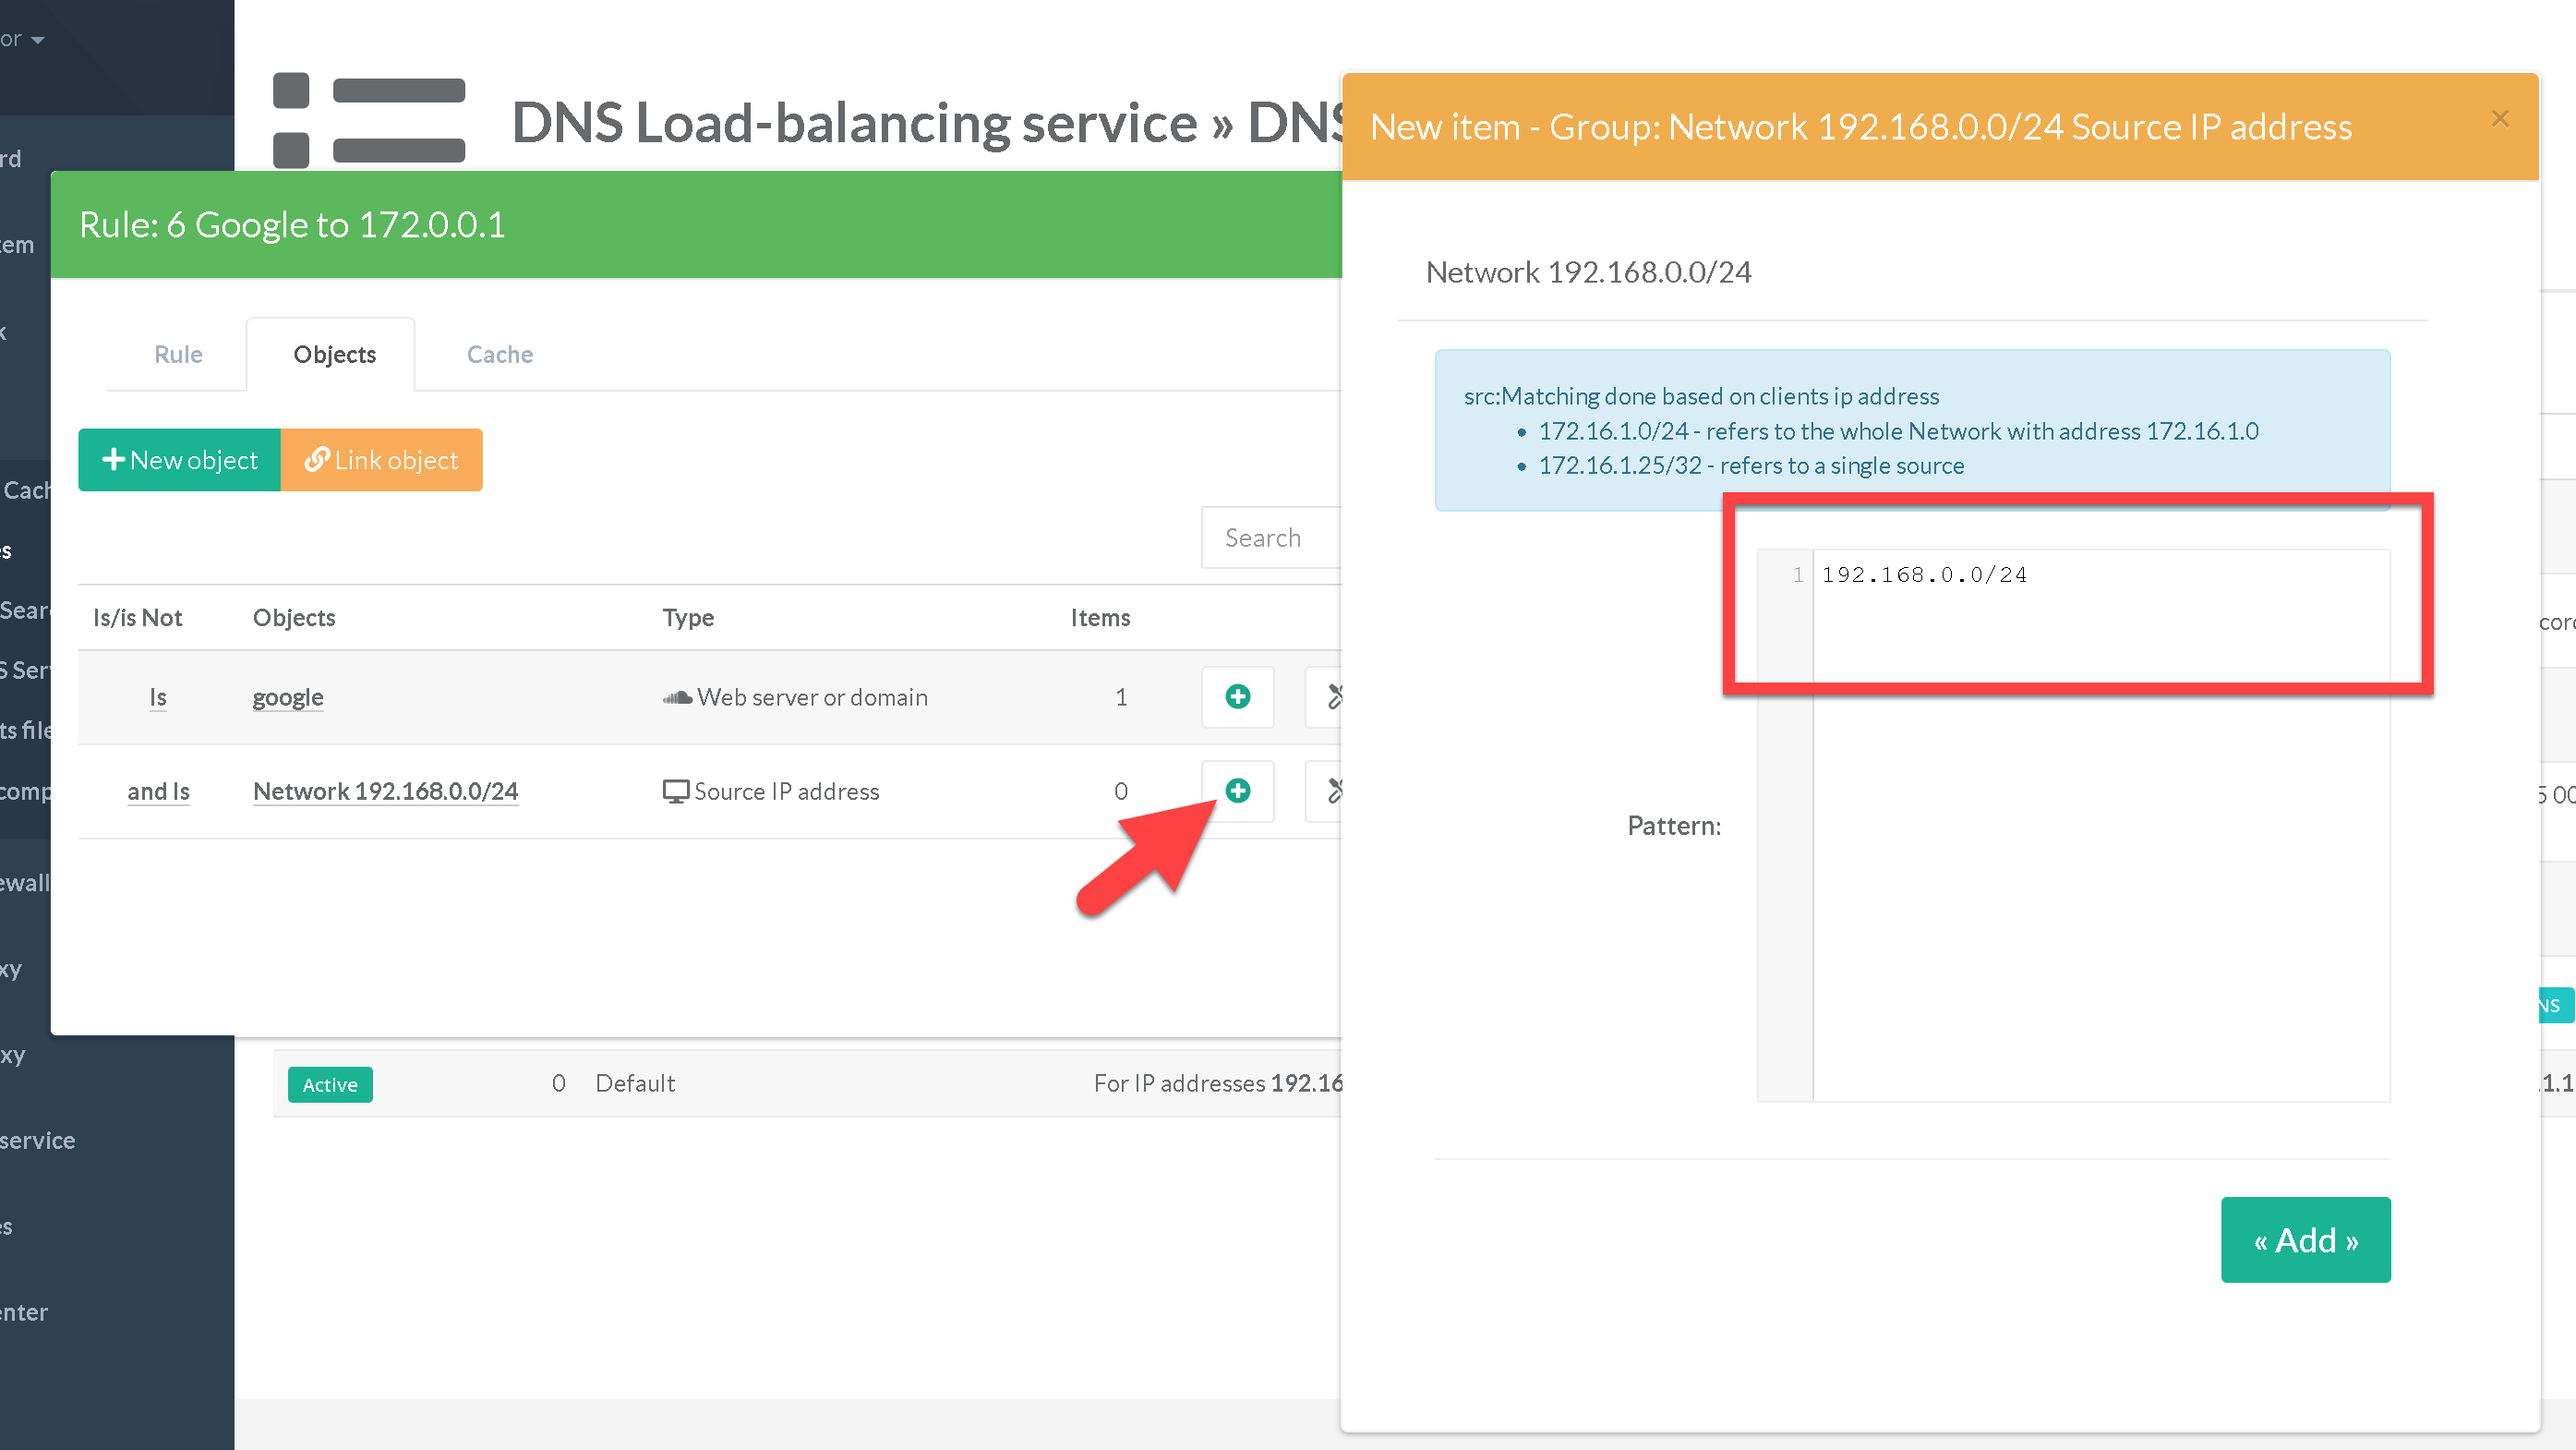Open the google object link
Image resolution: width=2576 pixels, height=1450 pixels.
(x=287, y=697)
